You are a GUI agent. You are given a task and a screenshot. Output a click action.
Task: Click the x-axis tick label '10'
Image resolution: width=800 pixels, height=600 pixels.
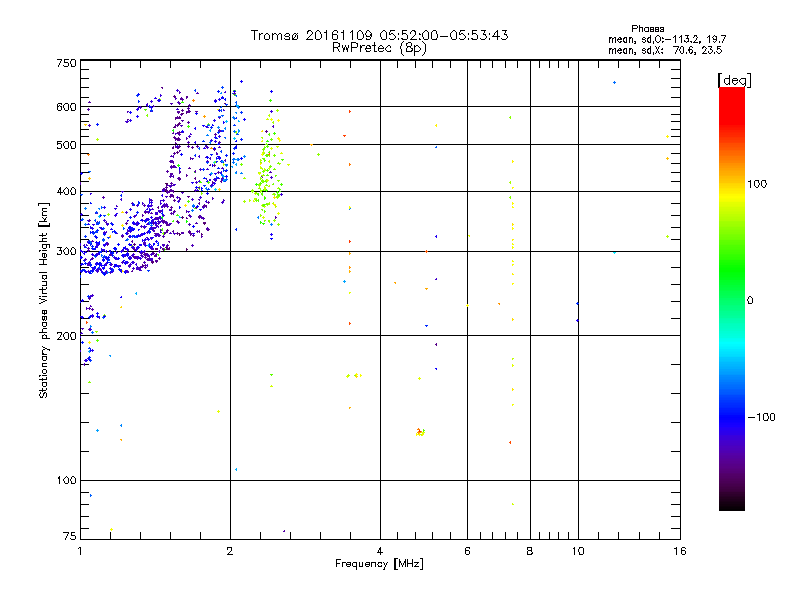pyautogui.click(x=578, y=551)
